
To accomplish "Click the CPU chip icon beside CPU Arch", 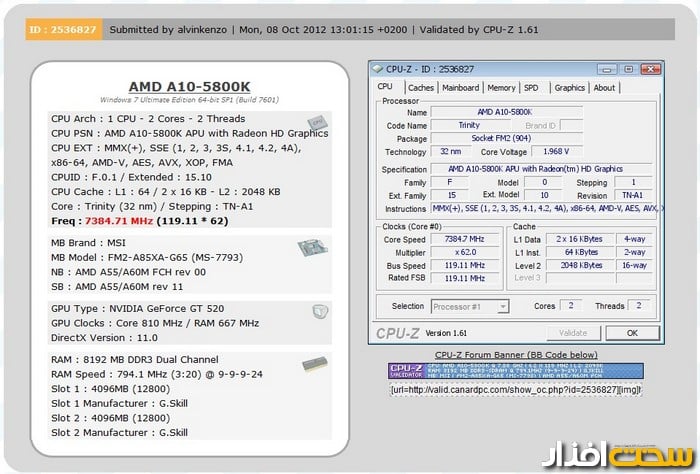I will [x=317, y=123].
